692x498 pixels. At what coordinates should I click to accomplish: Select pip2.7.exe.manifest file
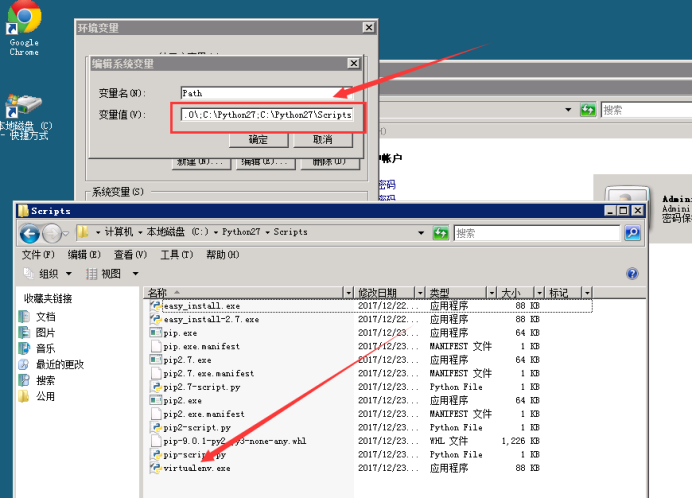pos(202,374)
